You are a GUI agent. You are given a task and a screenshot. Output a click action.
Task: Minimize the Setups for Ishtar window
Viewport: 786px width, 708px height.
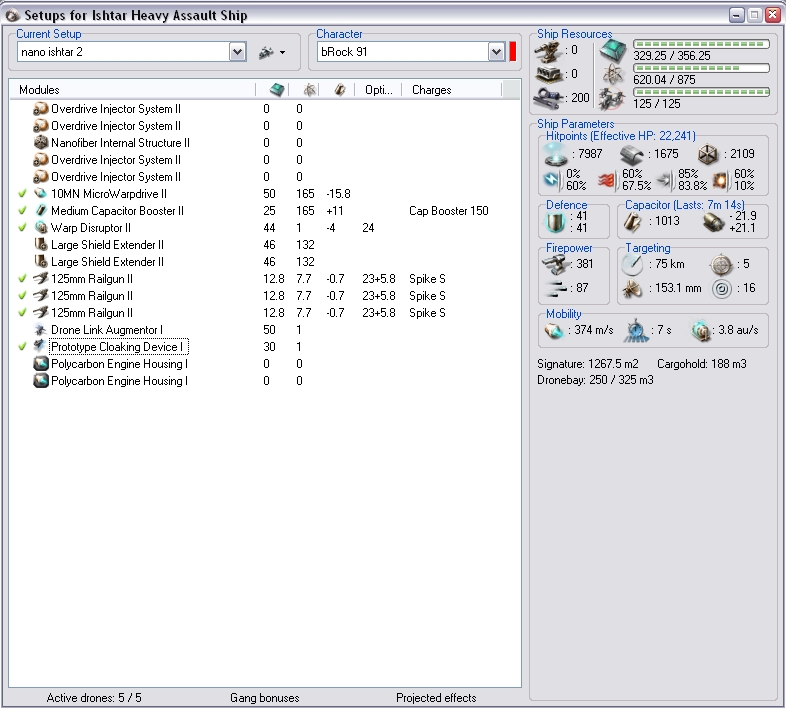point(736,15)
